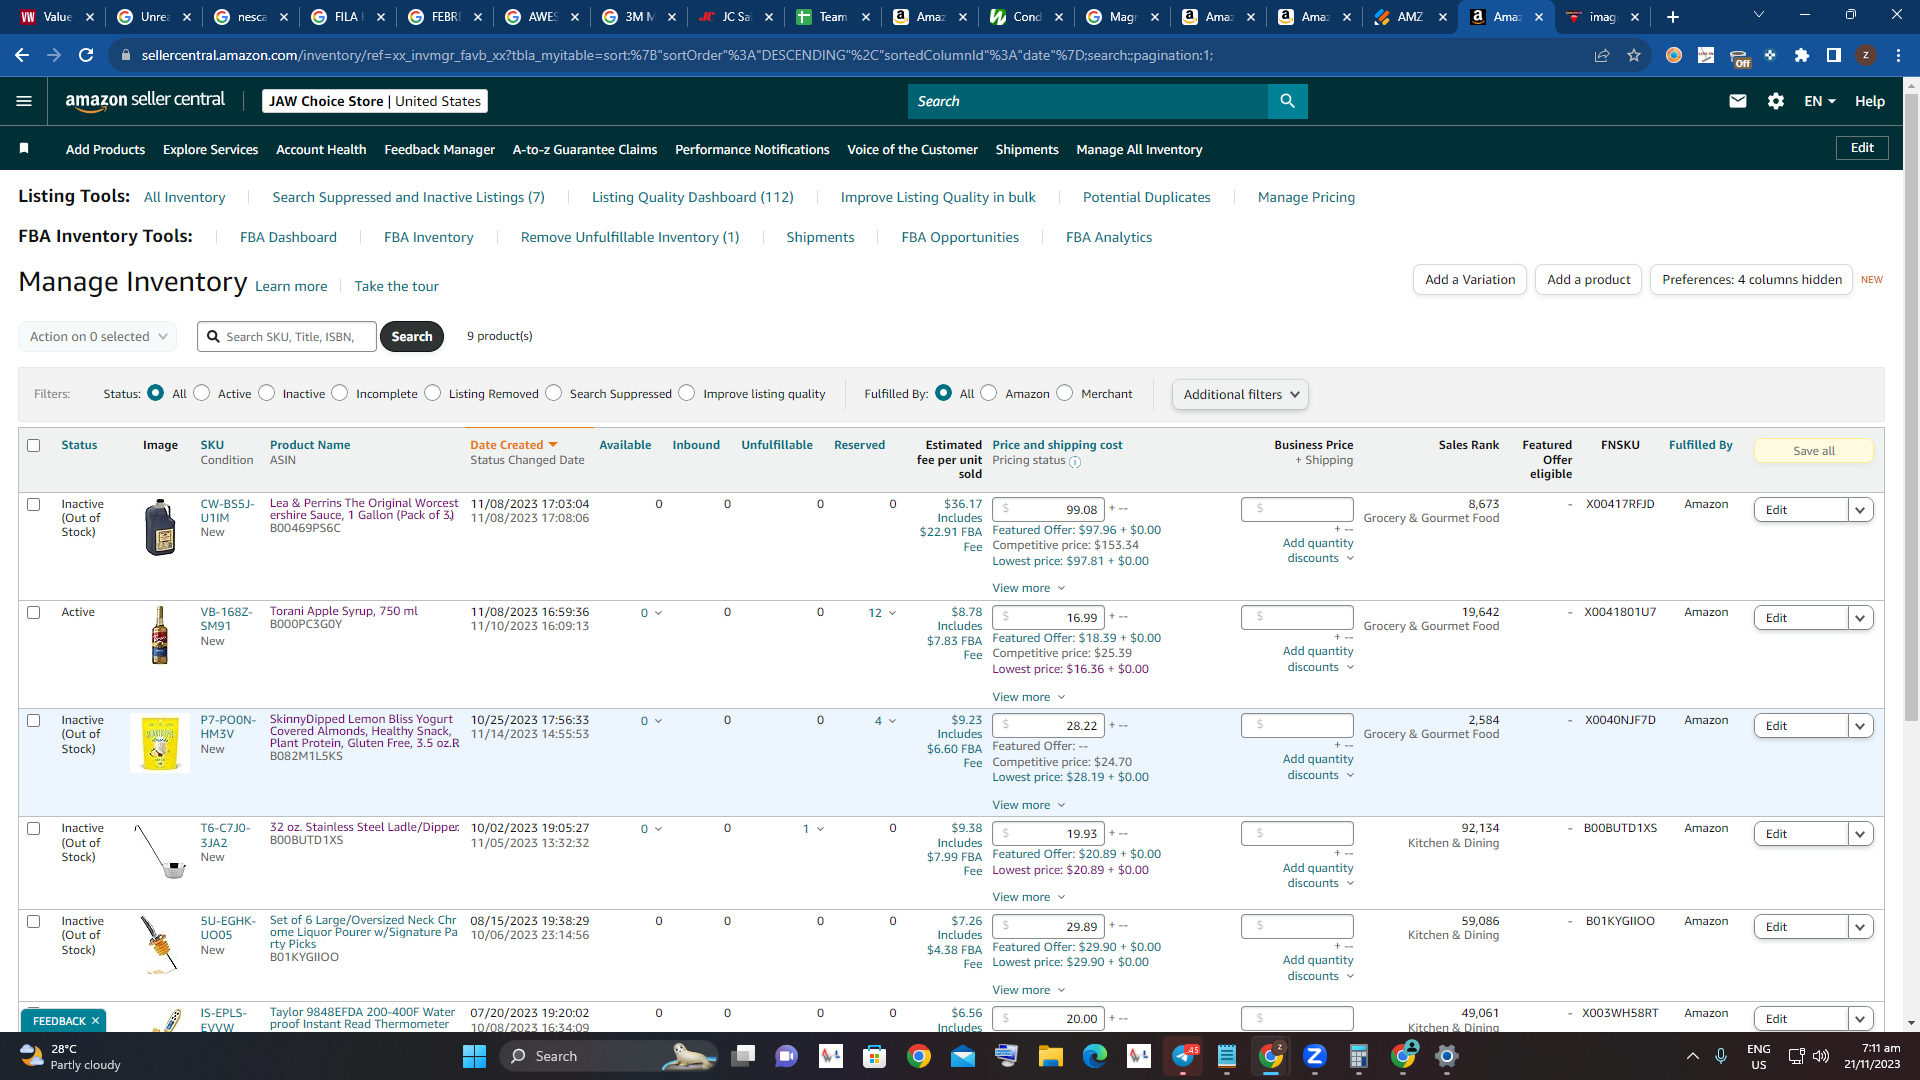Bookmark this page with star icon
The image size is (1920, 1080).
(x=1634, y=55)
